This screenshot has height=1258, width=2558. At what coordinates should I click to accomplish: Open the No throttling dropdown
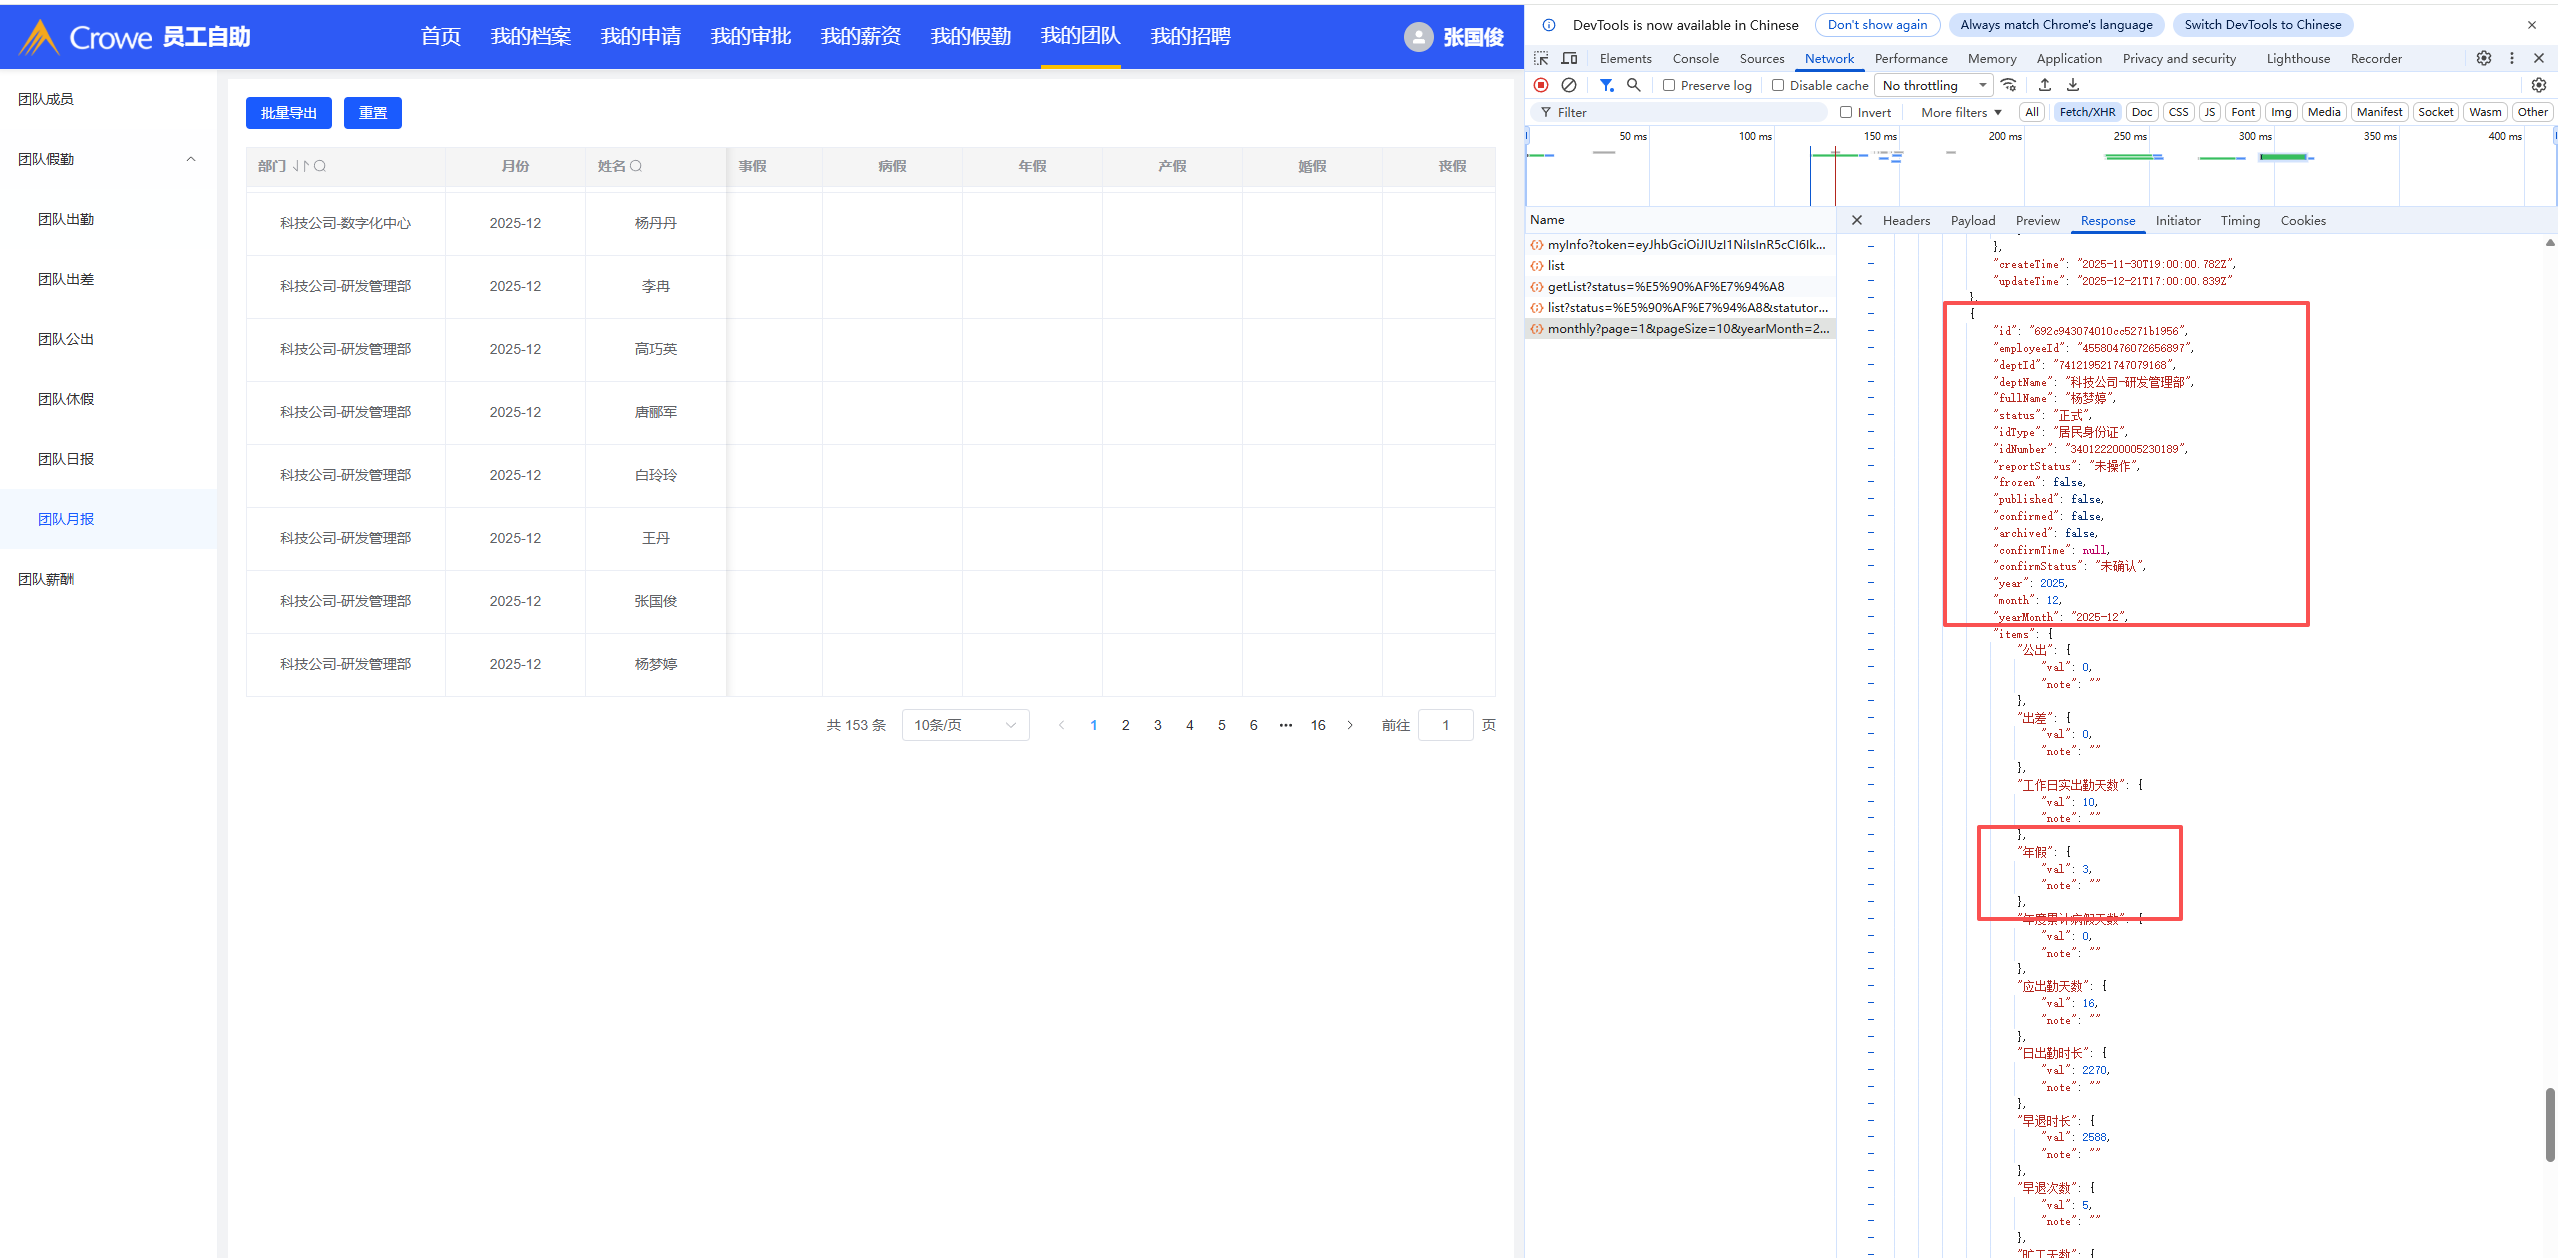click(1933, 85)
